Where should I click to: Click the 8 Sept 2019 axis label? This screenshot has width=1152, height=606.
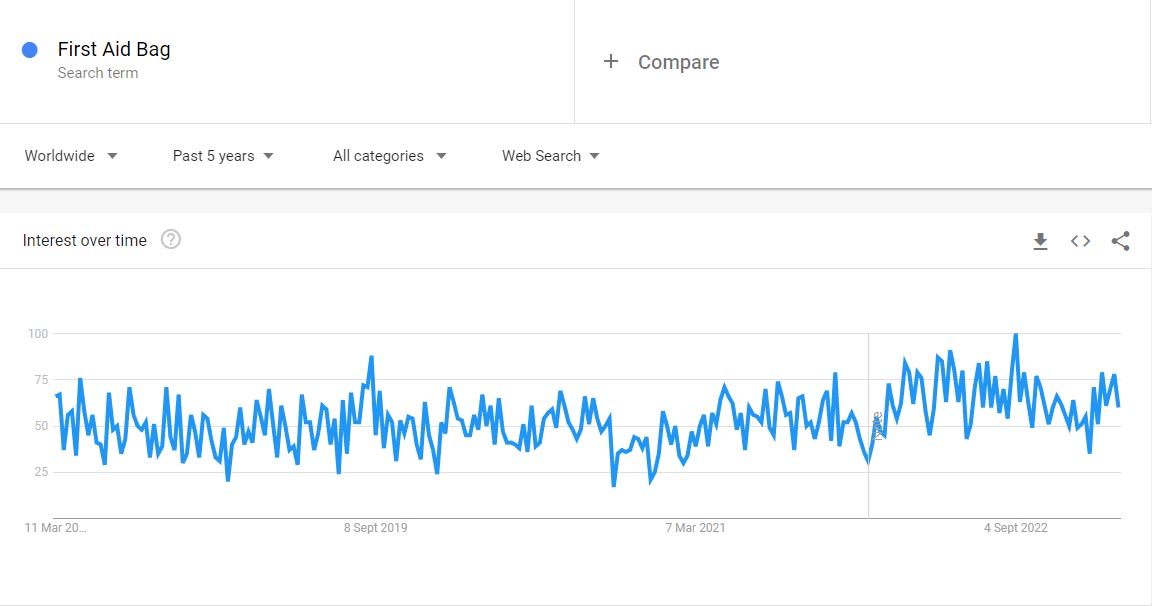tap(375, 528)
